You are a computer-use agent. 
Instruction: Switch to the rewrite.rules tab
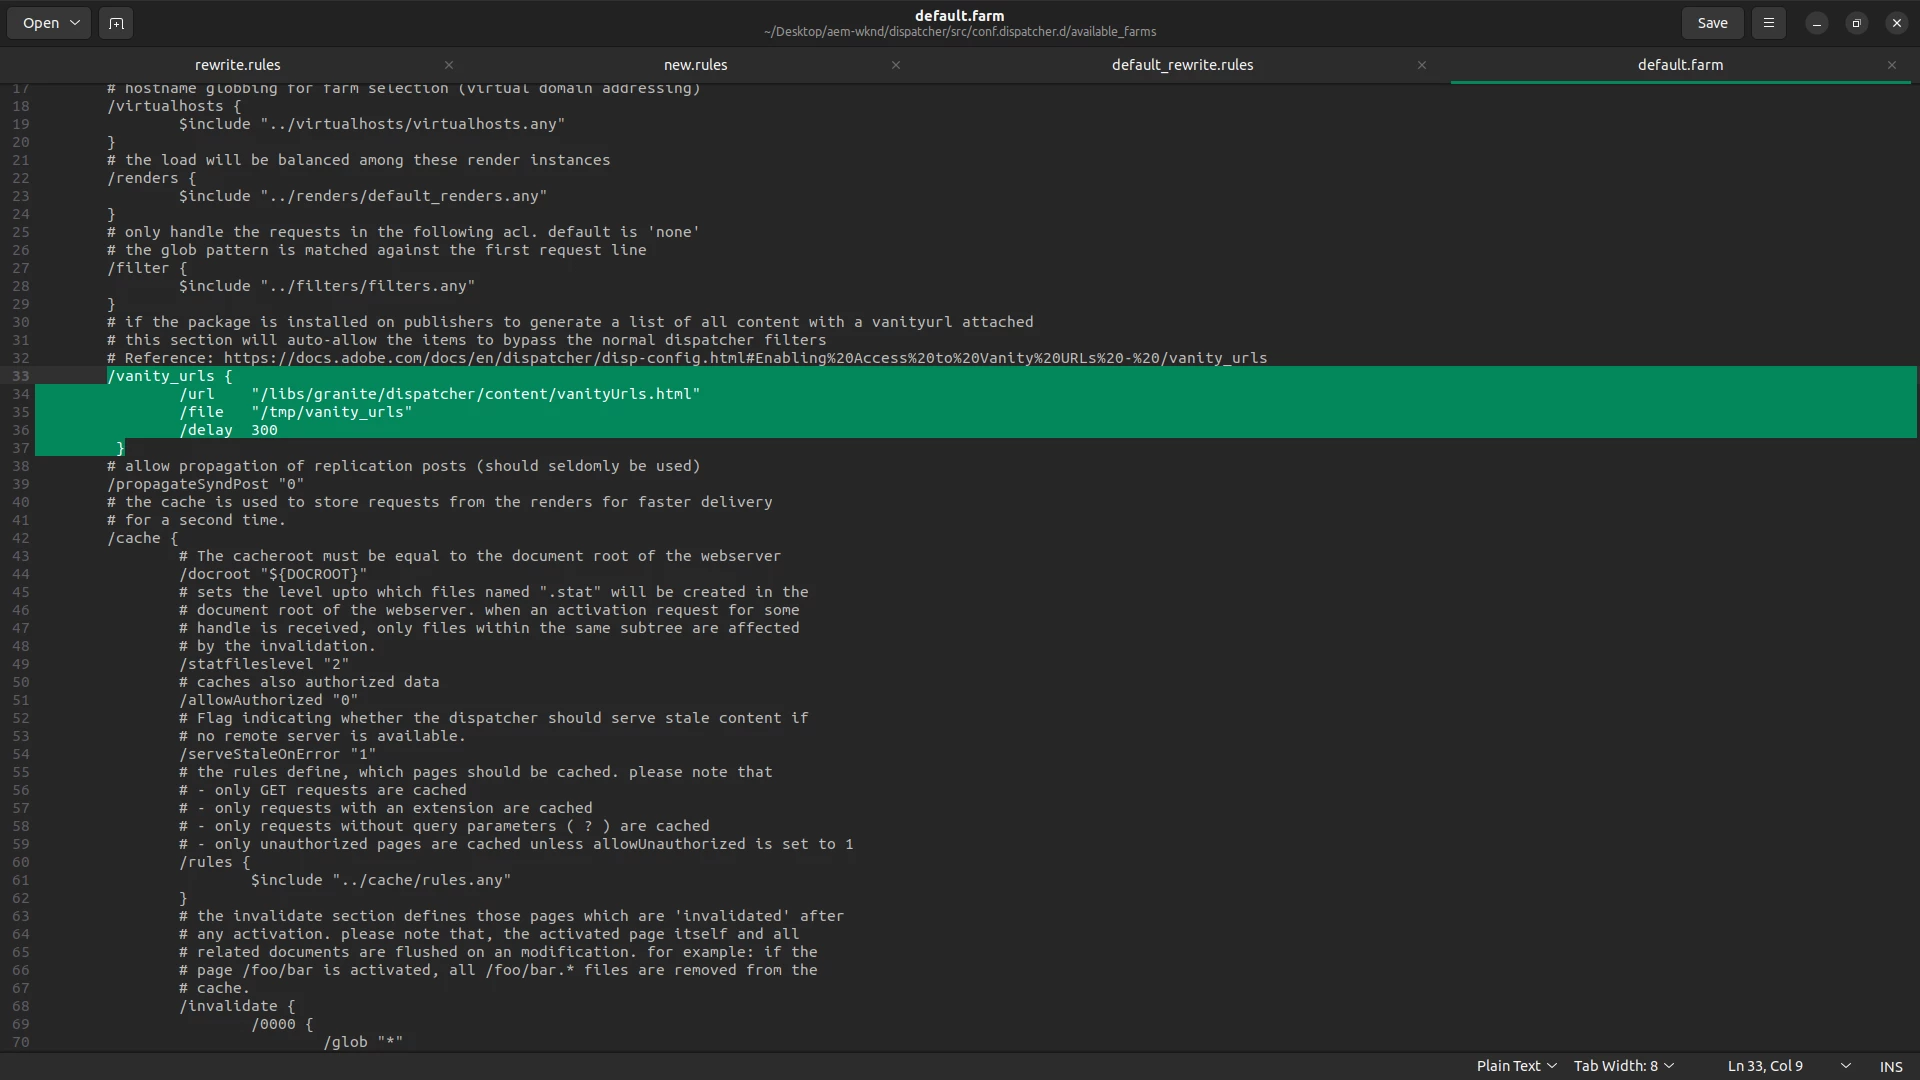pos(238,65)
